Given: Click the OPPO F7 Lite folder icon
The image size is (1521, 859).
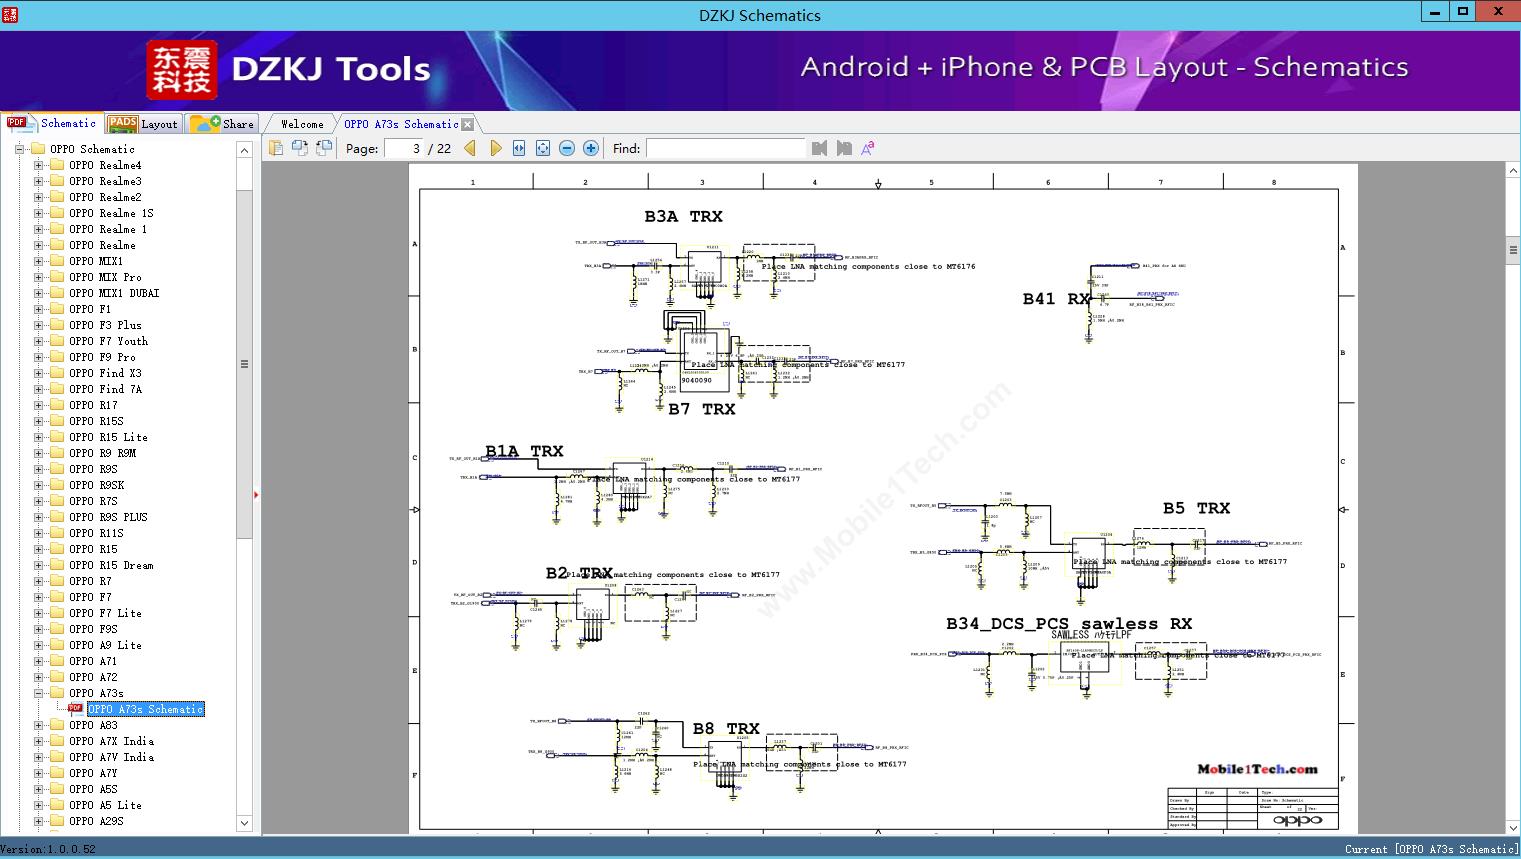Looking at the screenshot, I should pos(57,613).
